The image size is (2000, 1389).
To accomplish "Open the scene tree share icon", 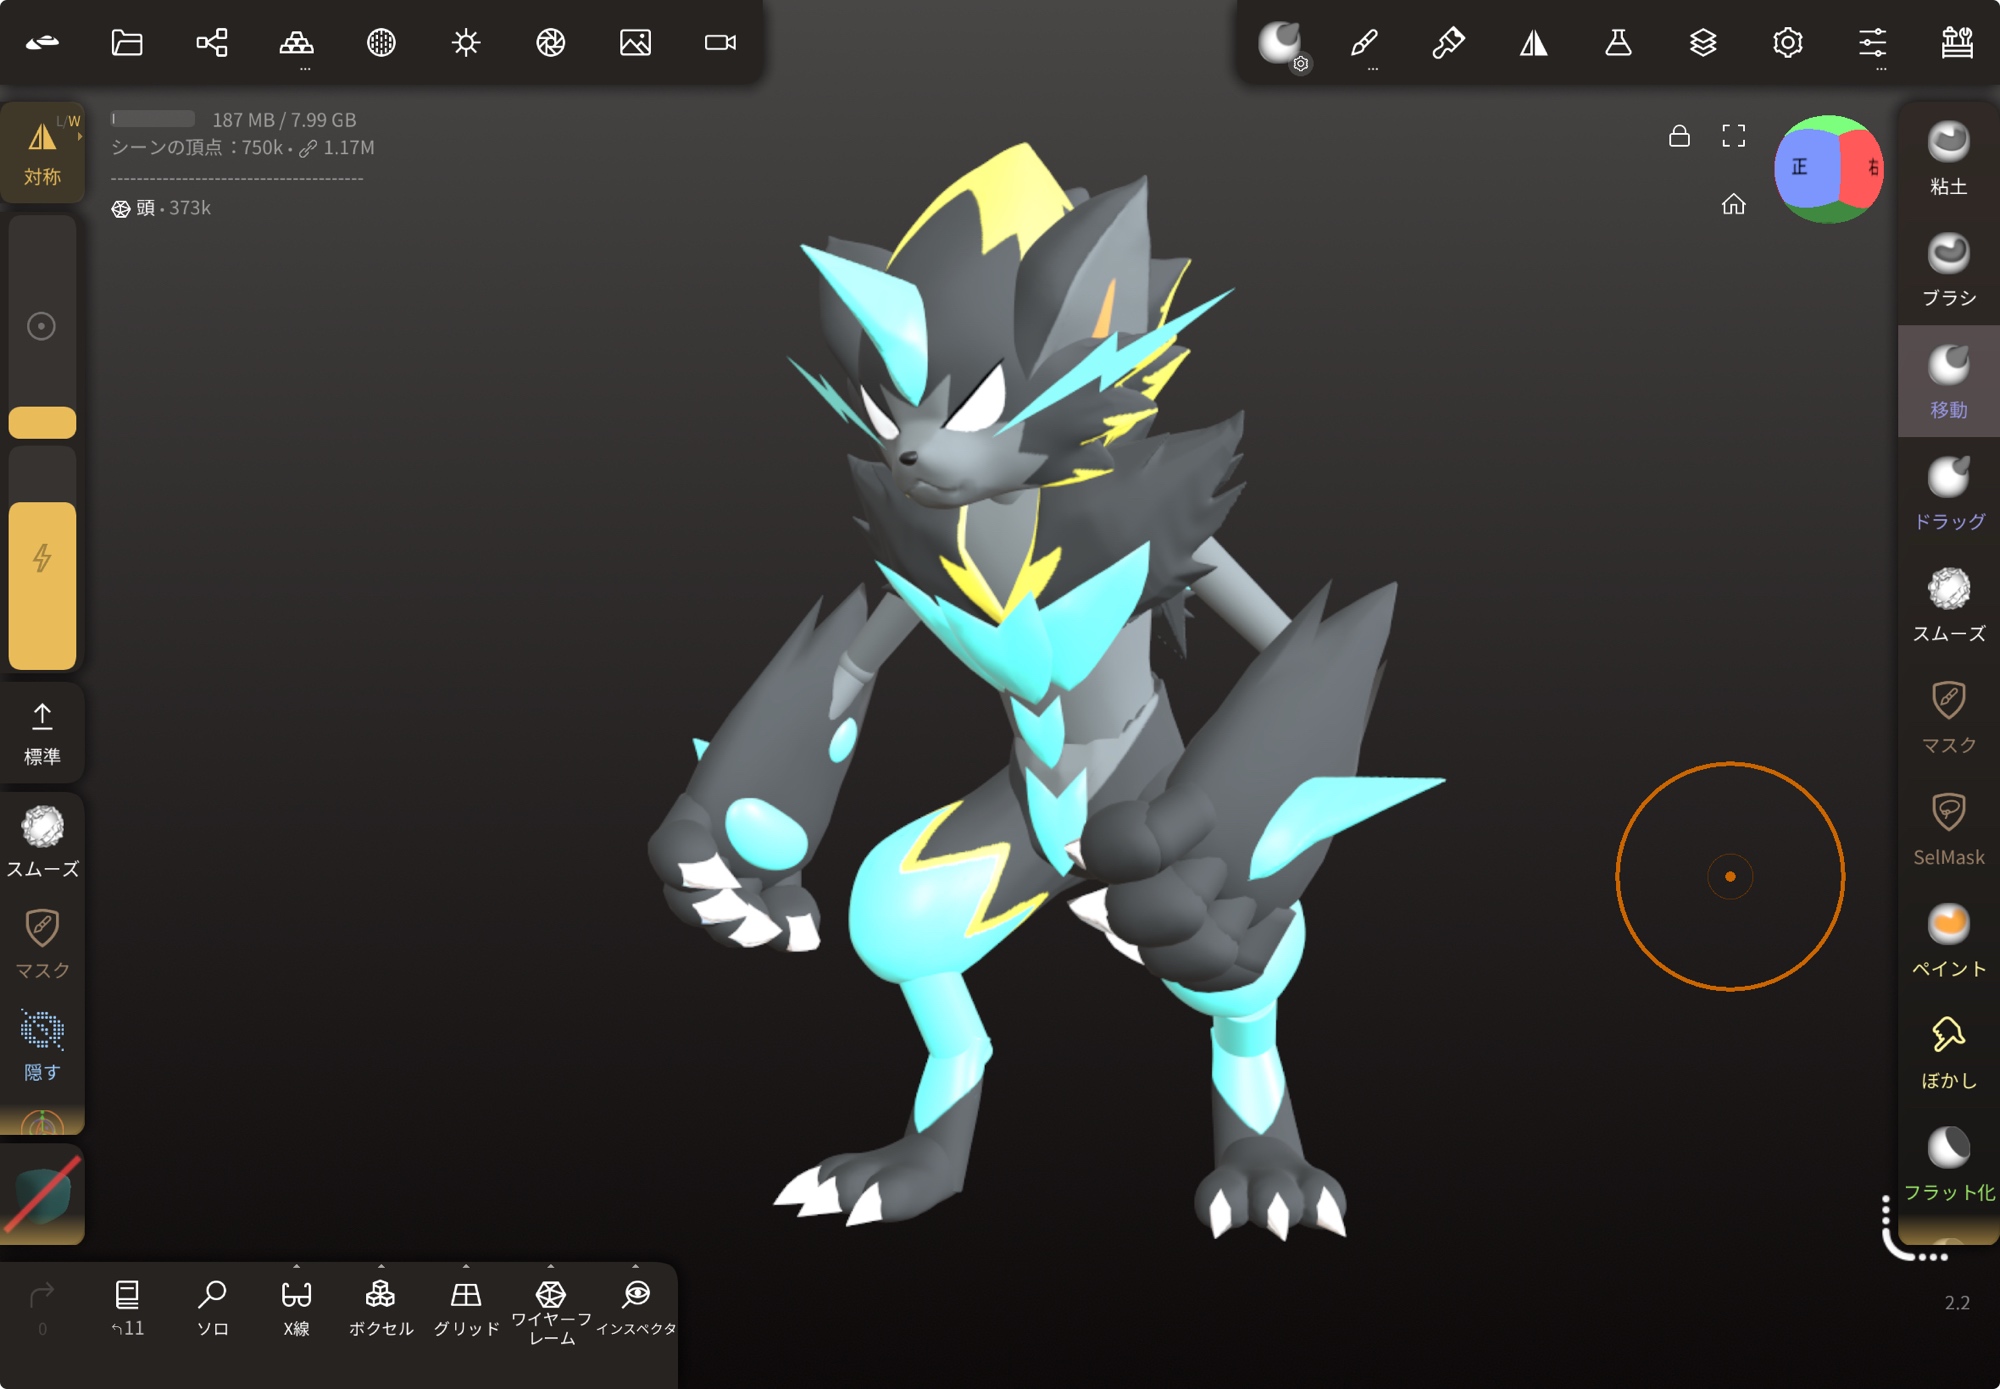I will point(212,42).
